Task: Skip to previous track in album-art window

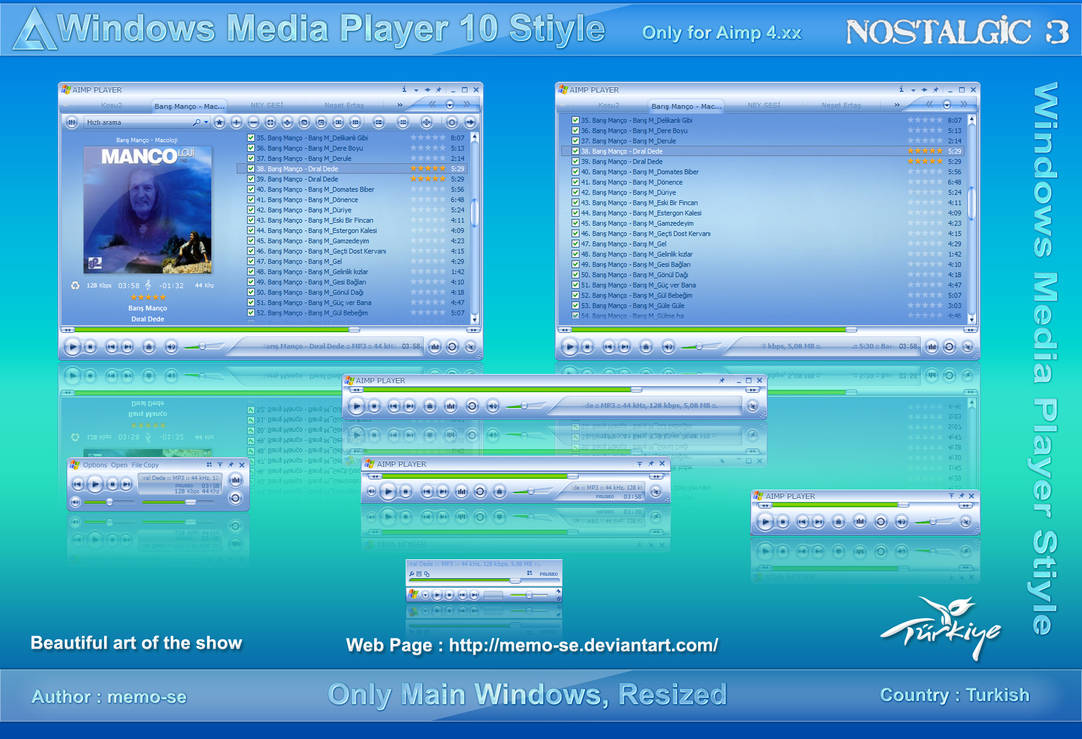Action: pyautogui.click(x=111, y=347)
